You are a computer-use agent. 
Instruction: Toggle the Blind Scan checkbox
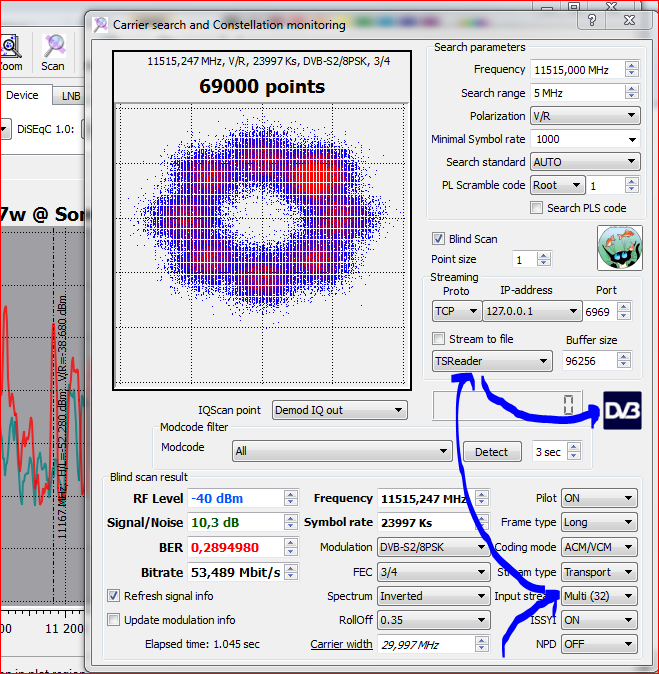click(438, 239)
